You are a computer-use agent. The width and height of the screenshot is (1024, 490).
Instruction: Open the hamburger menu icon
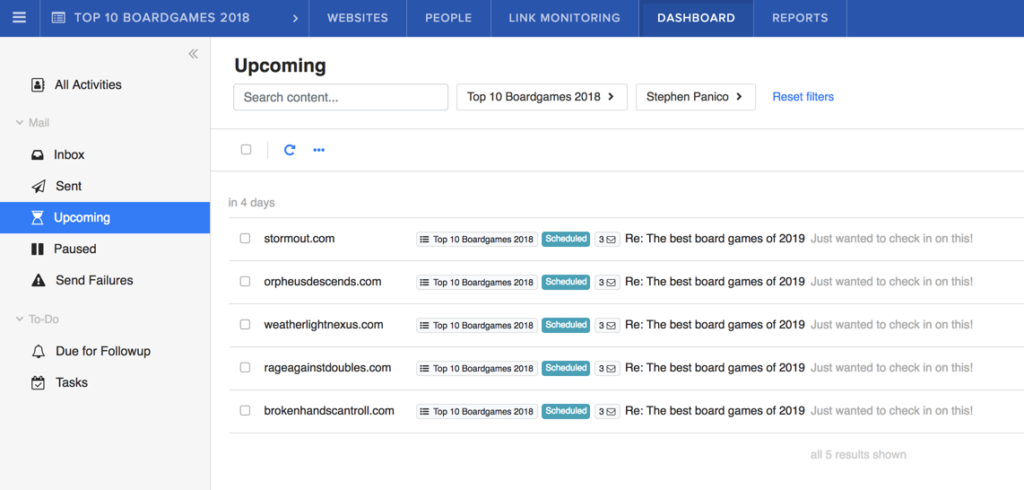pyautogui.click(x=19, y=18)
